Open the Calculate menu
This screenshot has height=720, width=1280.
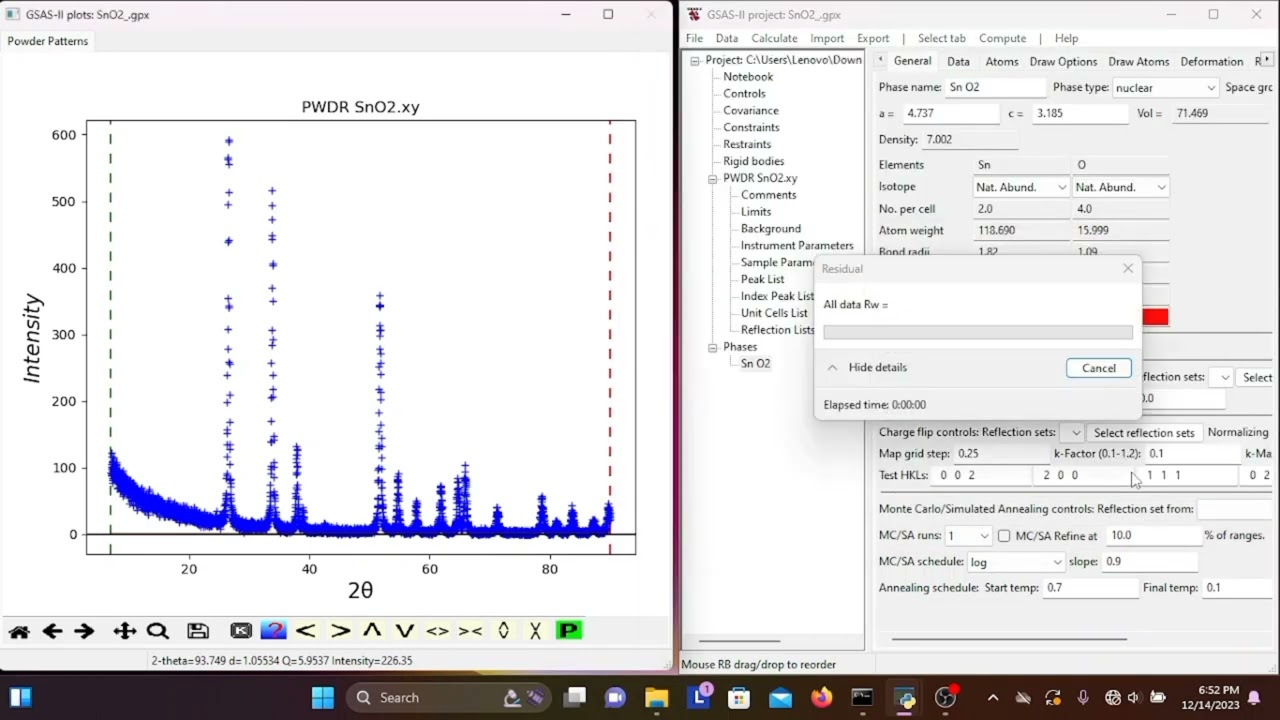[x=775, y=38]
